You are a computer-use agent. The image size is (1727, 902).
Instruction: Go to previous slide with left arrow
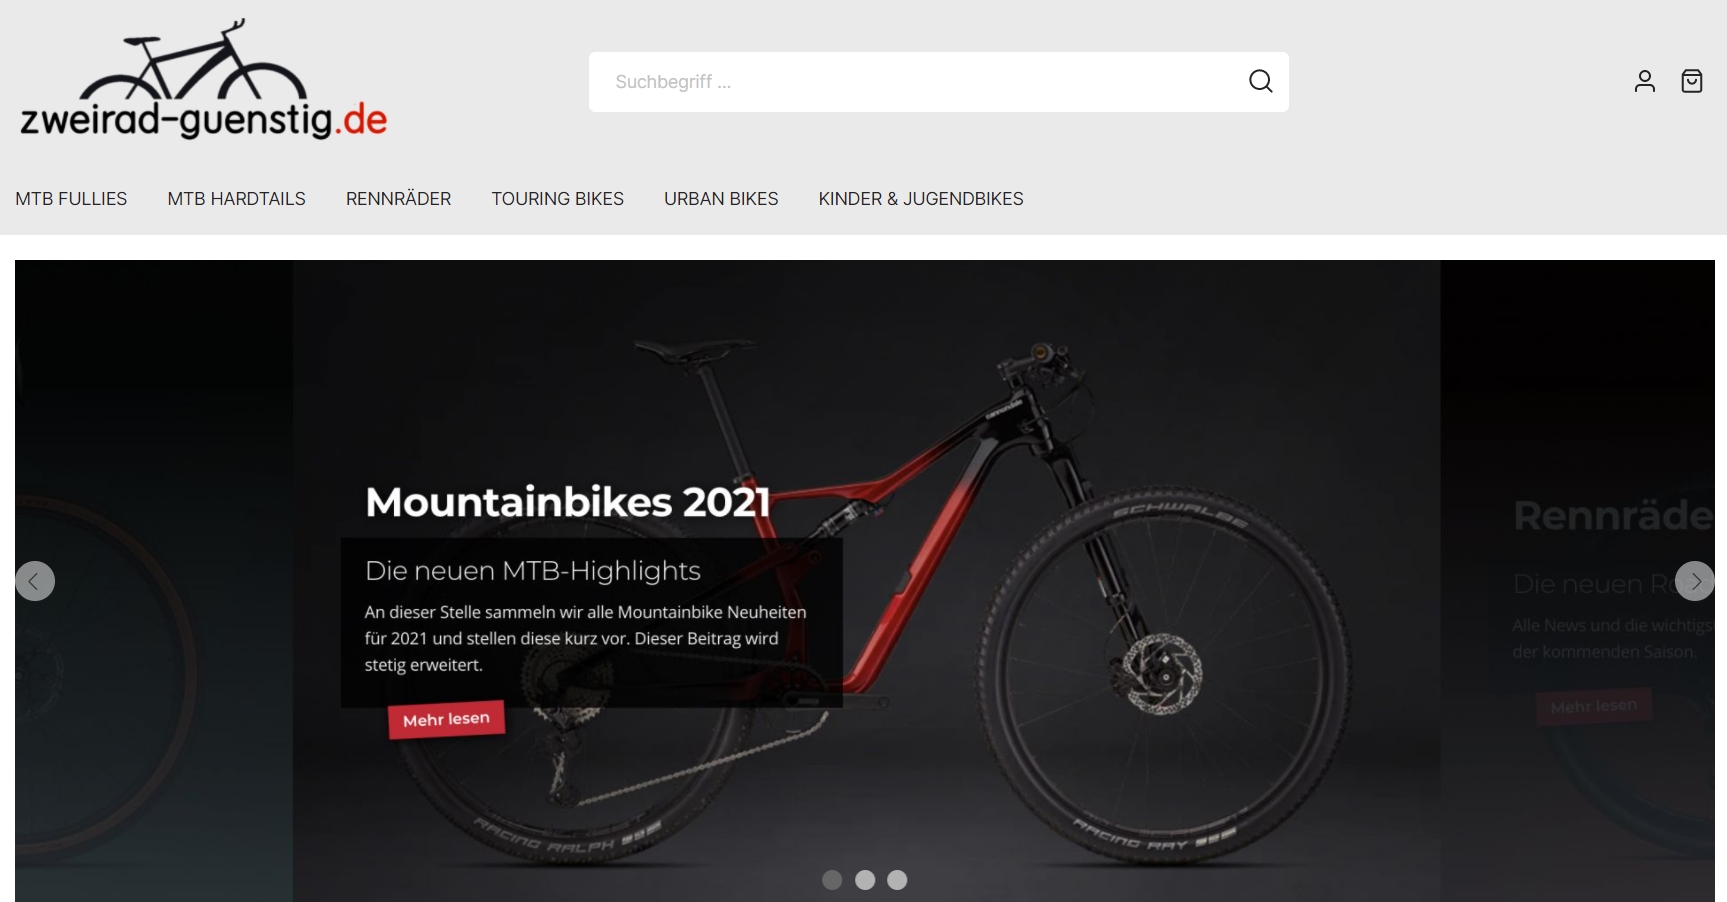click(35, 581)
